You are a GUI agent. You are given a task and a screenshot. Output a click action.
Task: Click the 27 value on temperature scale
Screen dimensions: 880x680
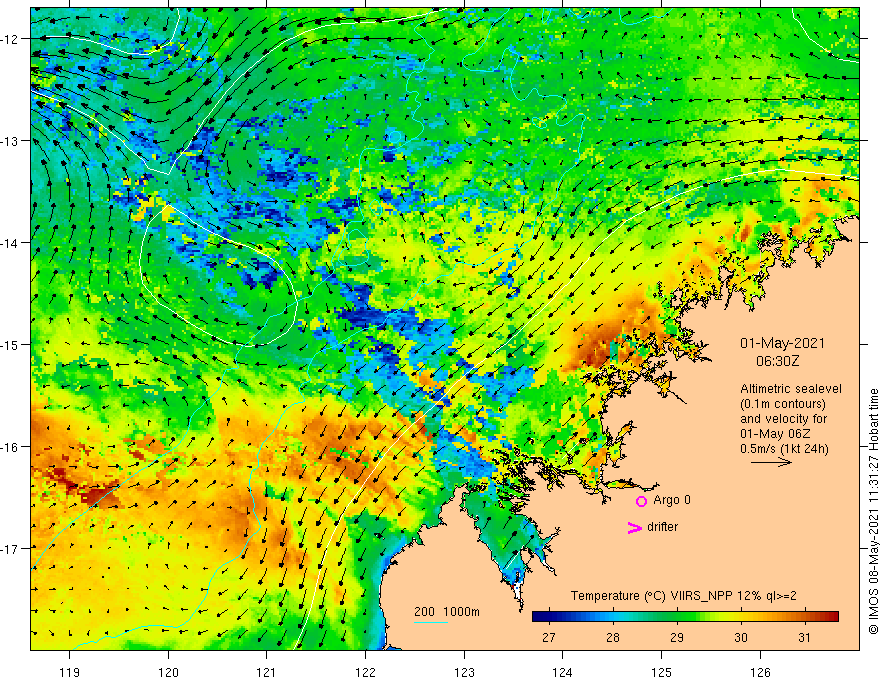(x=548, y=637)
